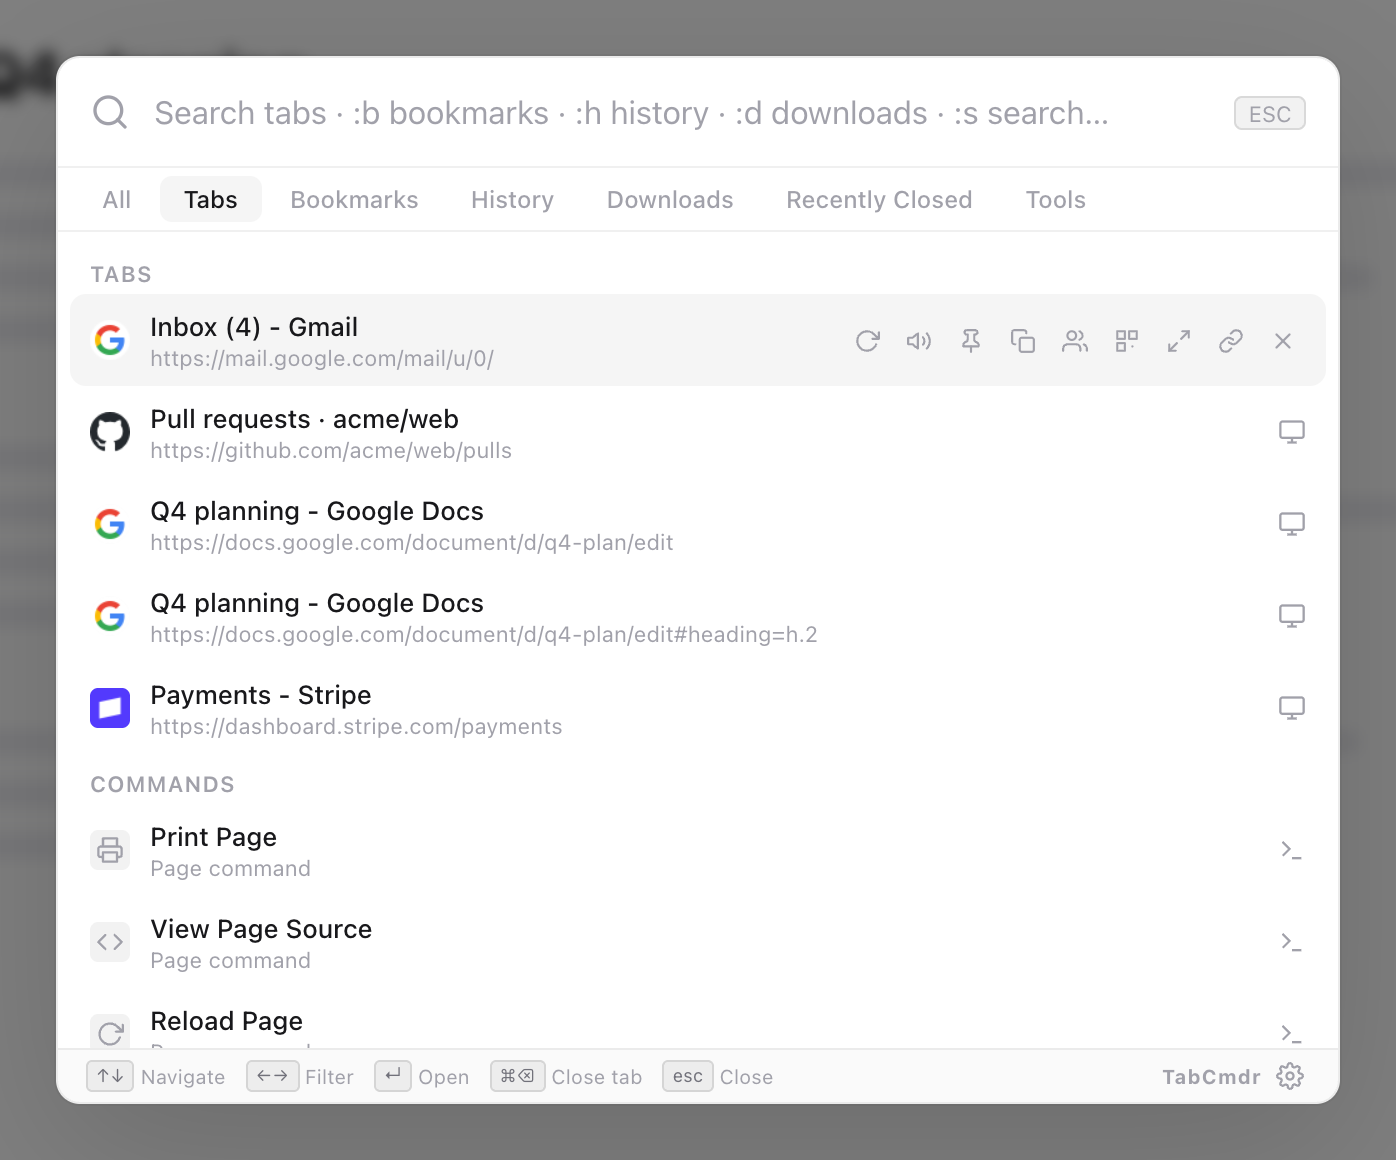Click the esc Close hint in footer
This screenshot has width=1396, height=1160.
(718, 1077)
